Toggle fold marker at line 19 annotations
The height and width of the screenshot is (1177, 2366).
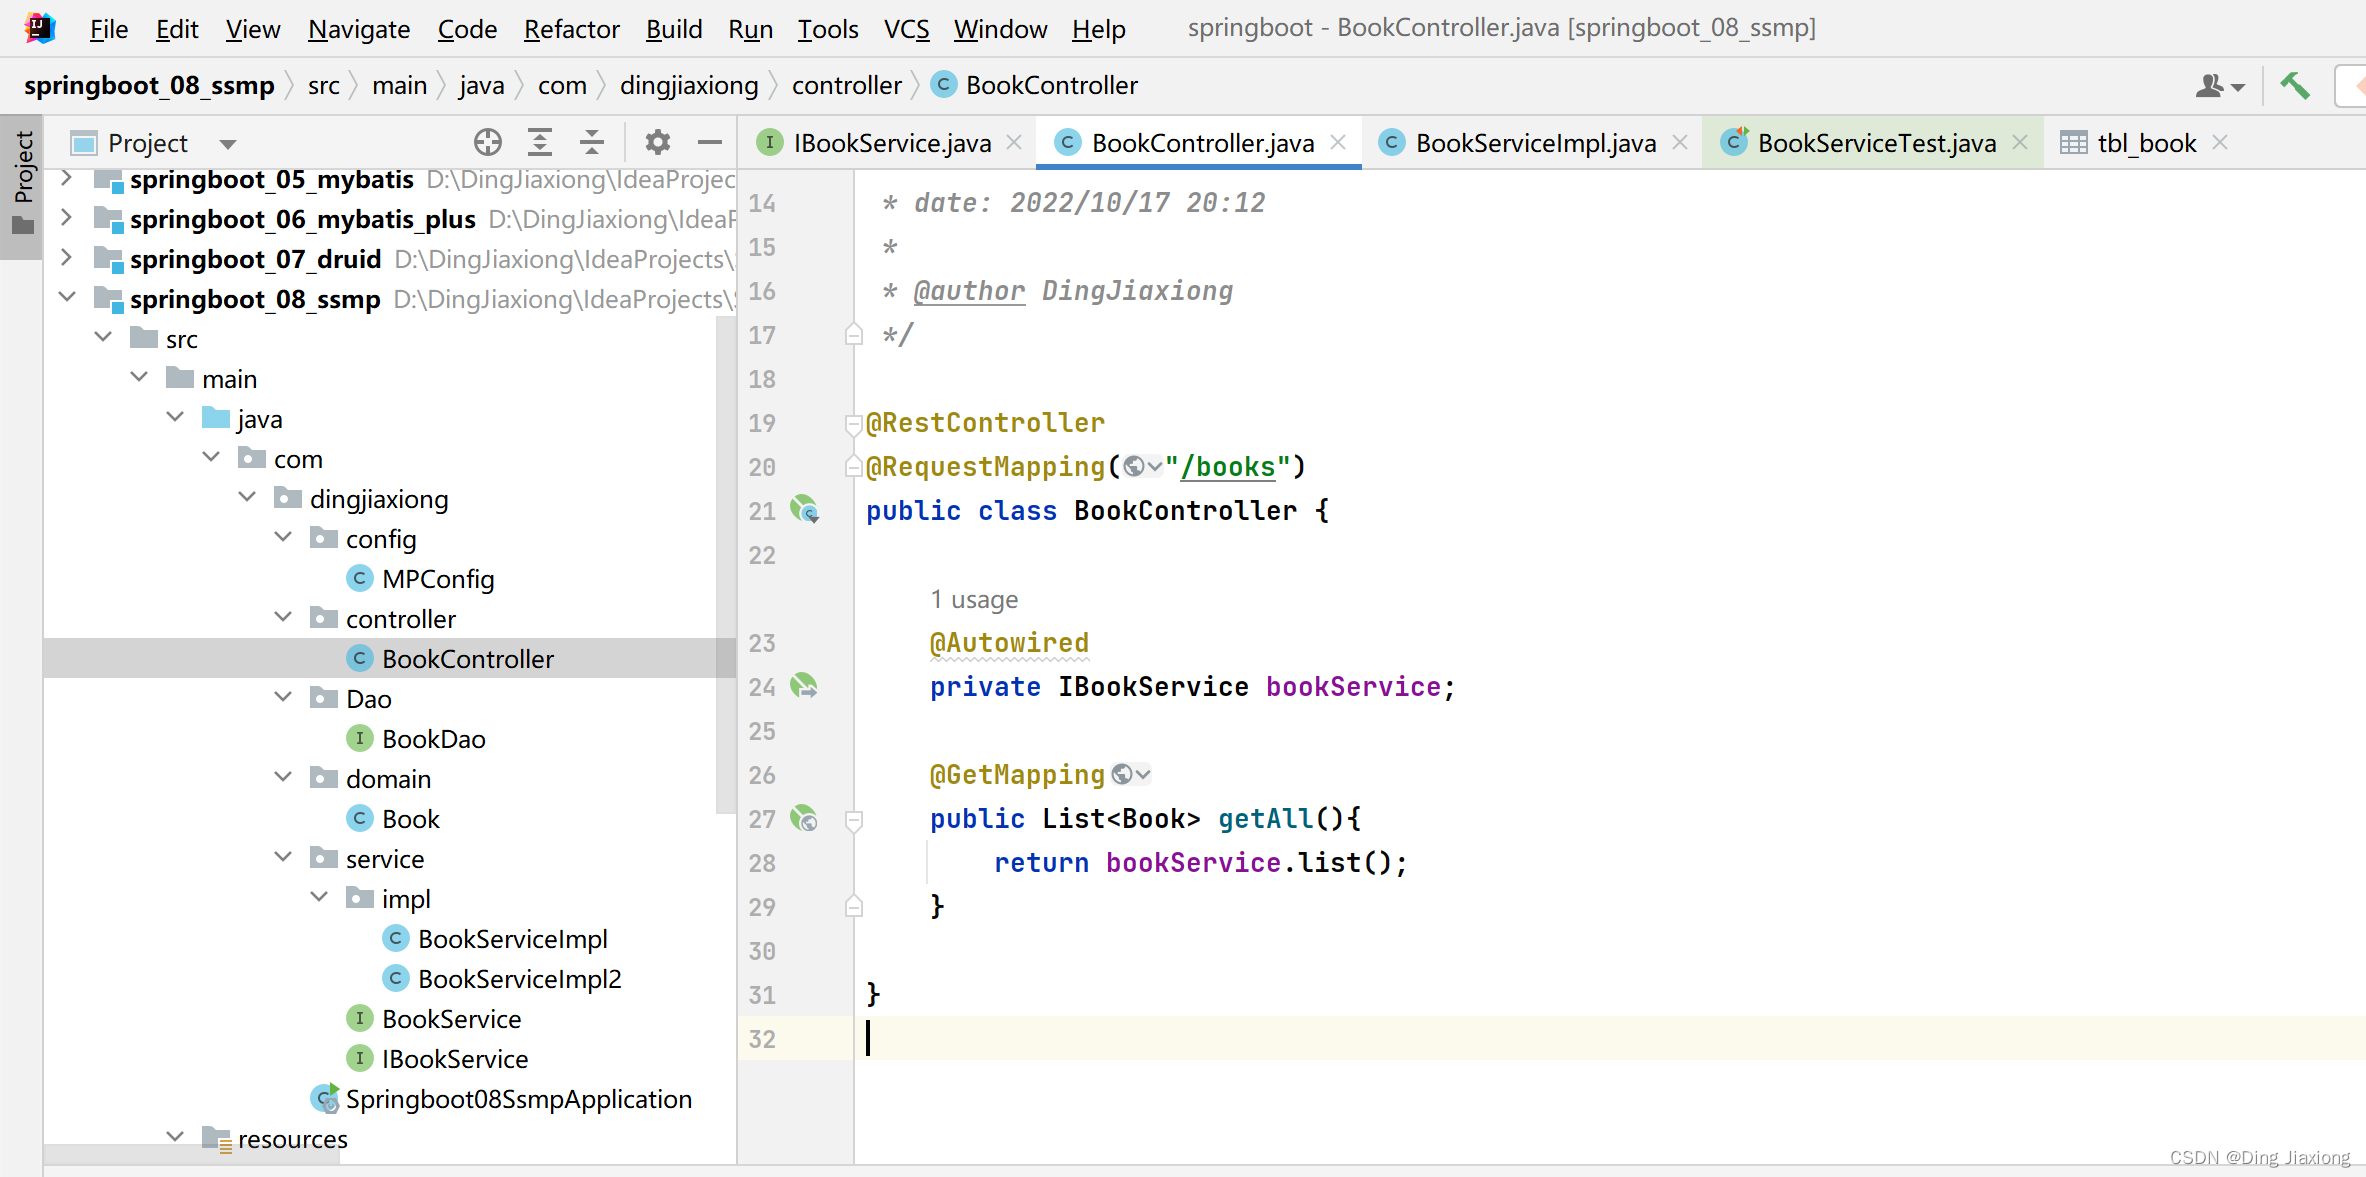[854, 424]
